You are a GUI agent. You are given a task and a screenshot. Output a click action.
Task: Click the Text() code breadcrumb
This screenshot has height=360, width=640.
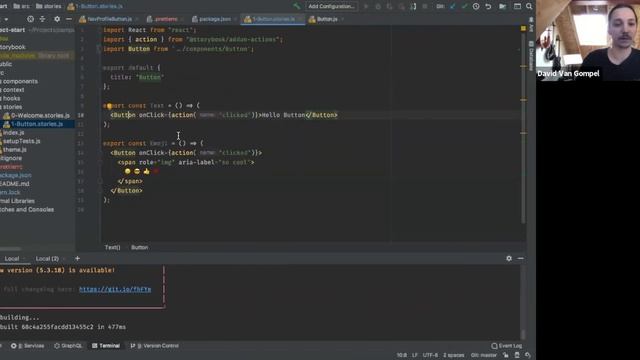pyautogui.click(x=112, y=247)
